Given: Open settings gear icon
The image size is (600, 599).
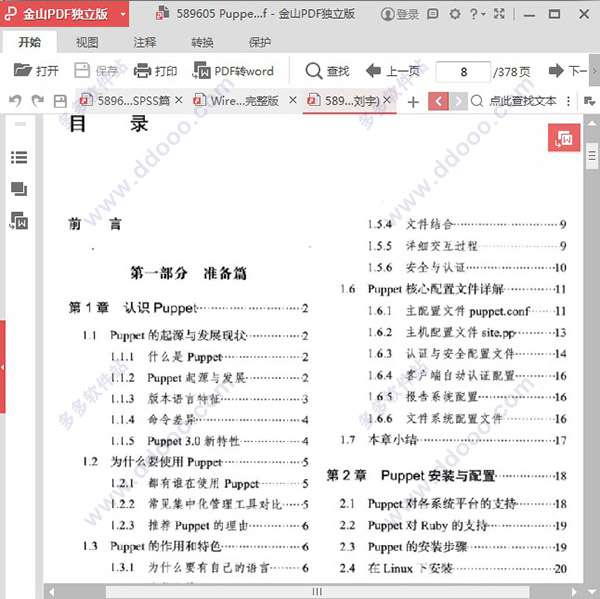Looking at the screenshot, I should [x=455, y=15].
